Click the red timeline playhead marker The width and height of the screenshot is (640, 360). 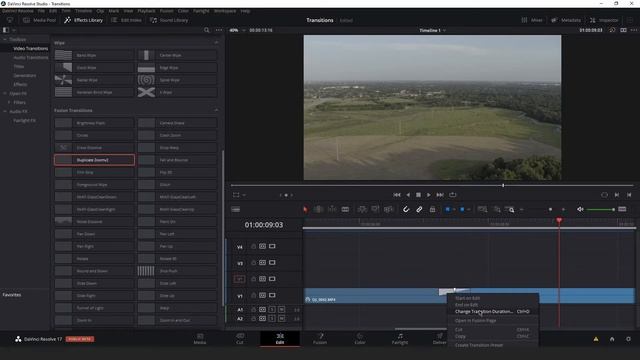[x=559, y=220]
